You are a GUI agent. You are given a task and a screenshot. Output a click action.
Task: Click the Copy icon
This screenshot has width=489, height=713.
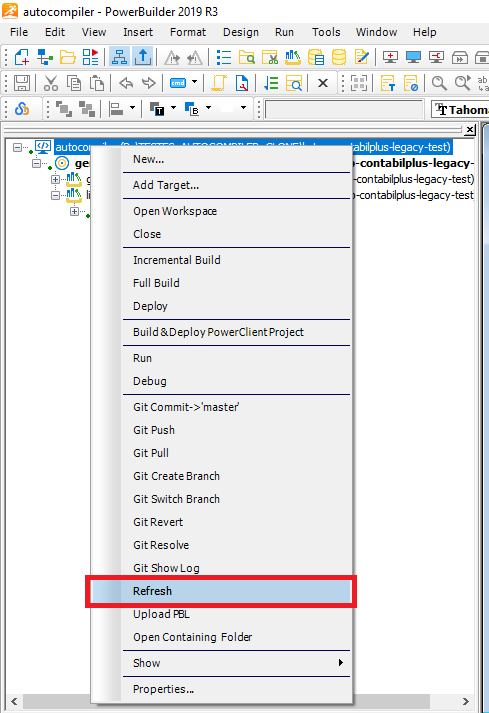[74, 83]
